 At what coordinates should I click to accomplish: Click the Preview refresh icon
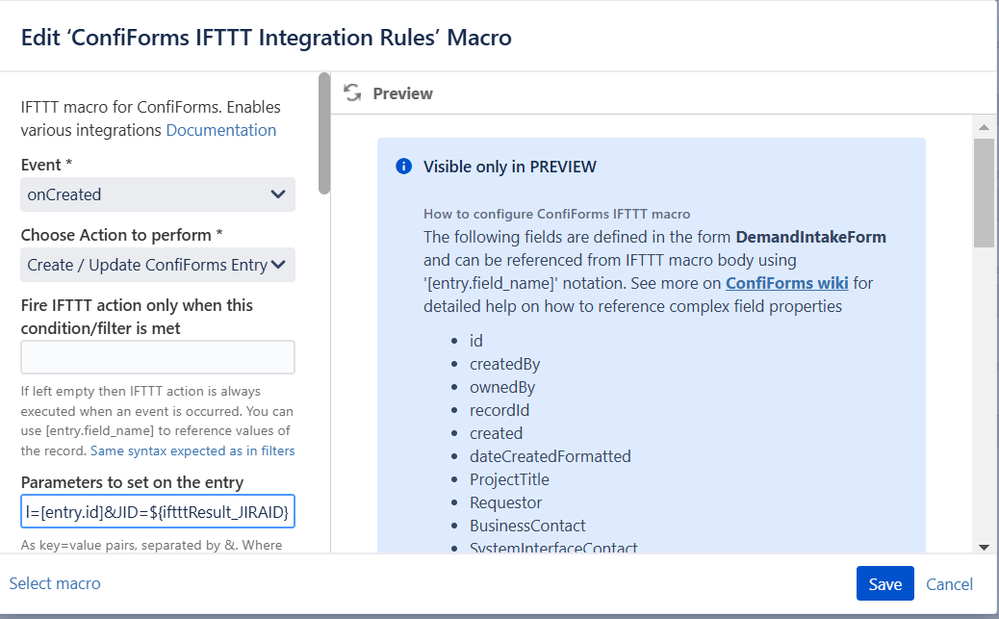click(352, 93)
